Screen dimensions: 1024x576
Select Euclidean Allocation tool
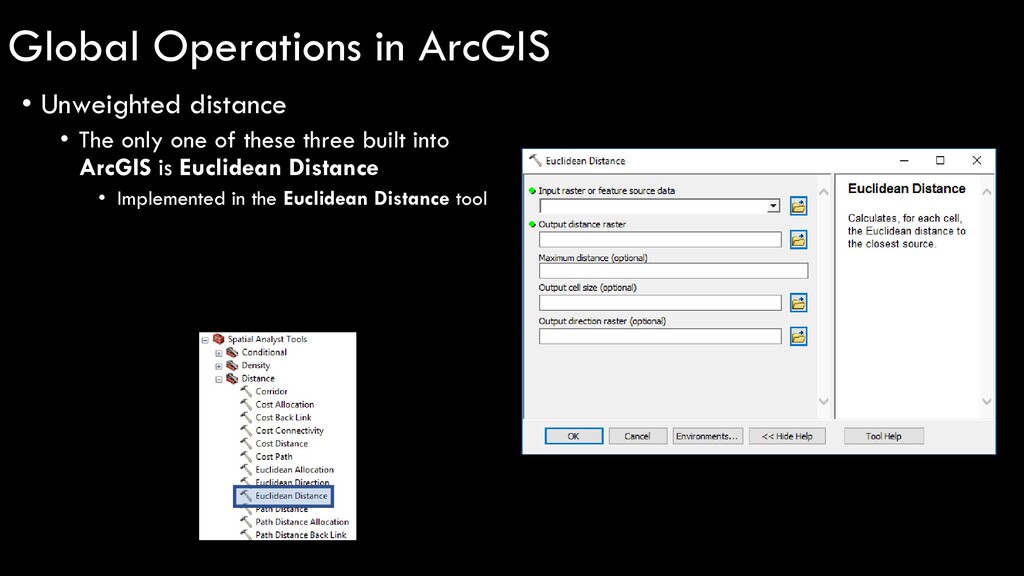(x=295, y=470)
